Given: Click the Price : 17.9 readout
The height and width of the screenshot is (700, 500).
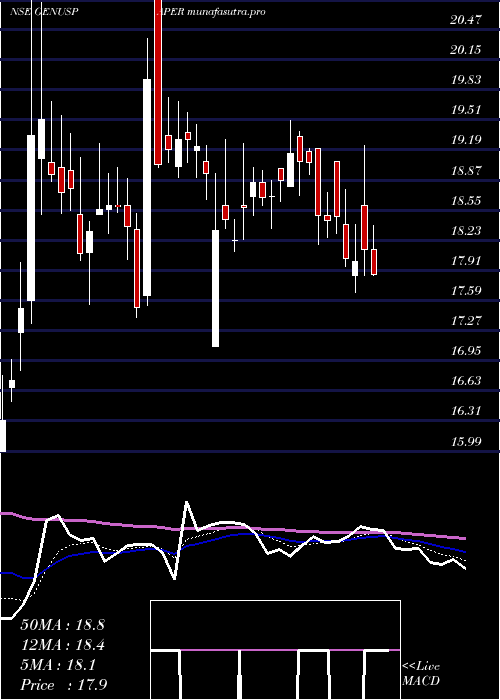Looking at the screenshot, I should [x=64, y=685].
